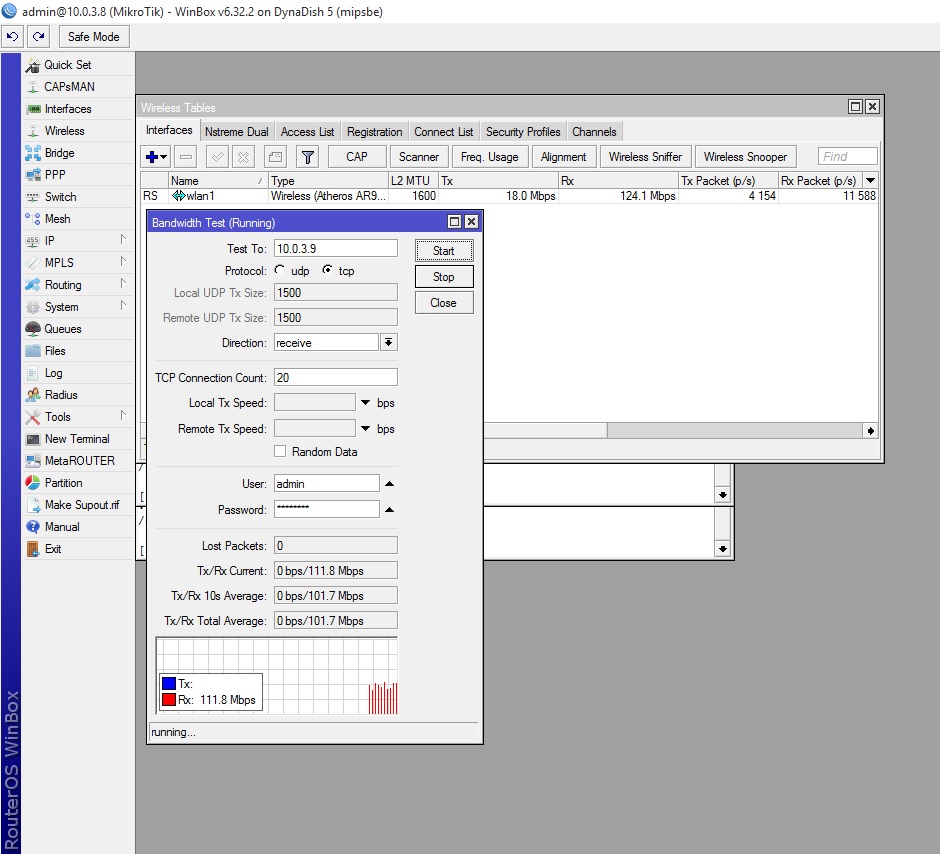The width and height of the screenshot is (940, 854).
Task: Click the Comment toolbar button
Action: (x=275, y=157)
